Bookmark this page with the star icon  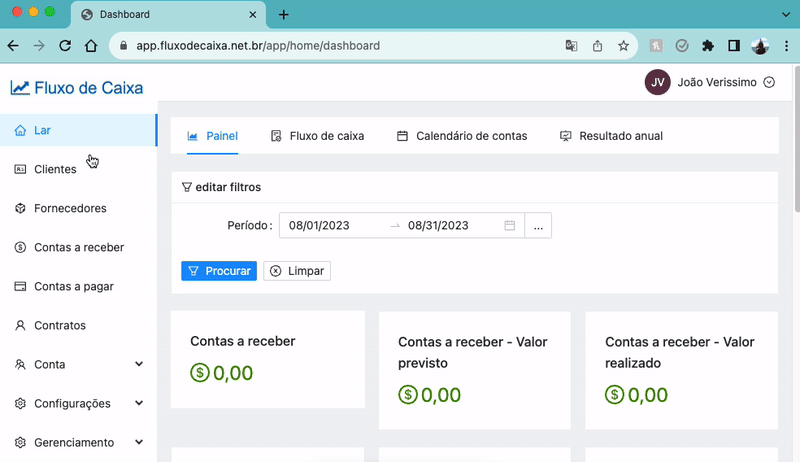pos(623,46)
